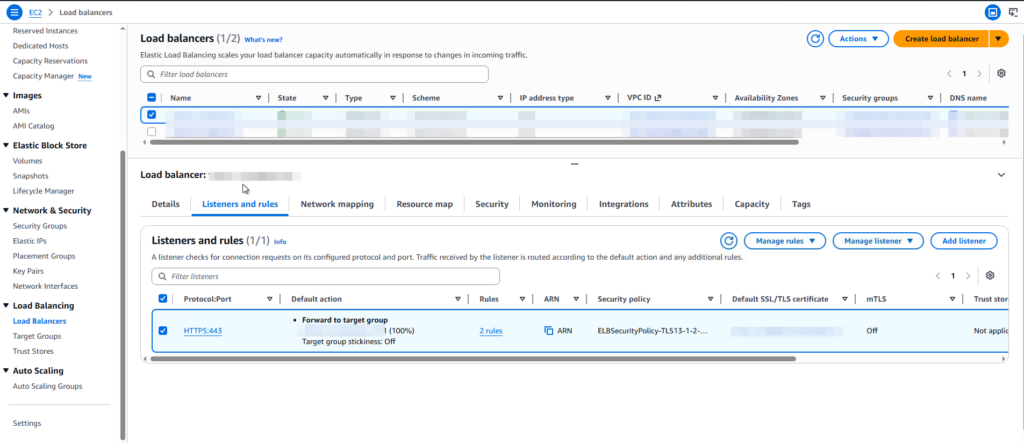Focus the Filter listeners field
The height and width of the screenshot is (443, 1024).
click(x=325, y=276)
